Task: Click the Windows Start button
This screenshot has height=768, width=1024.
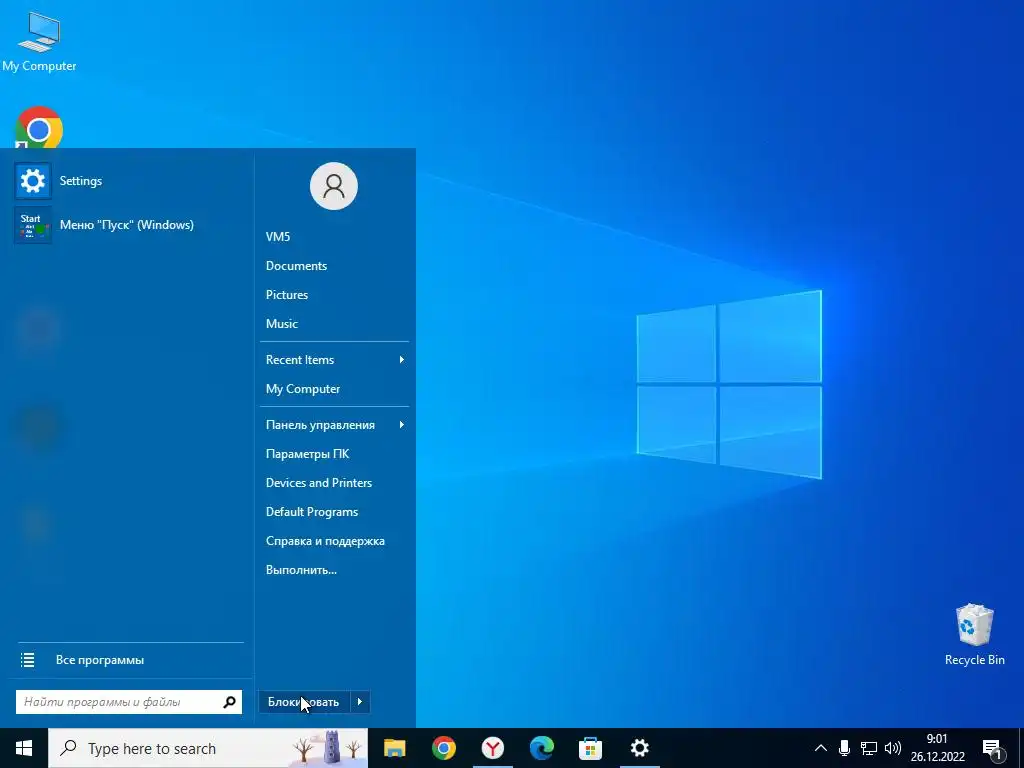Action: (x=24, y=748)
